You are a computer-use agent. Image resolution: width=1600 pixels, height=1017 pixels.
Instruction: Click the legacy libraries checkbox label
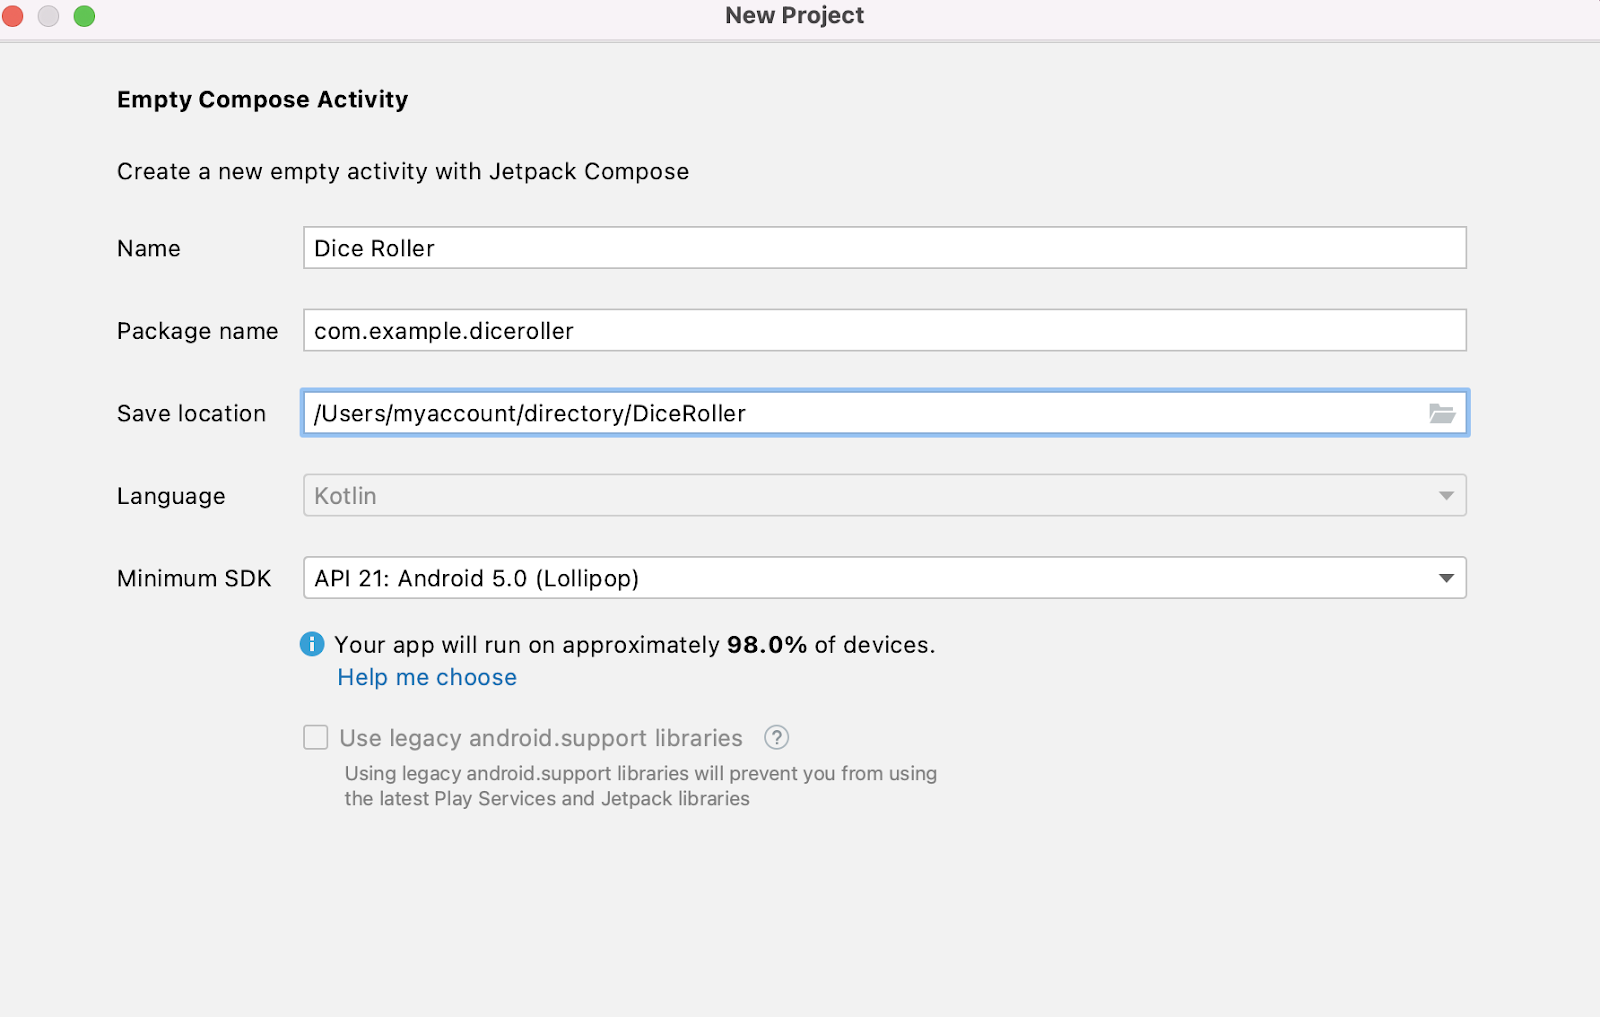coord(540,738)
